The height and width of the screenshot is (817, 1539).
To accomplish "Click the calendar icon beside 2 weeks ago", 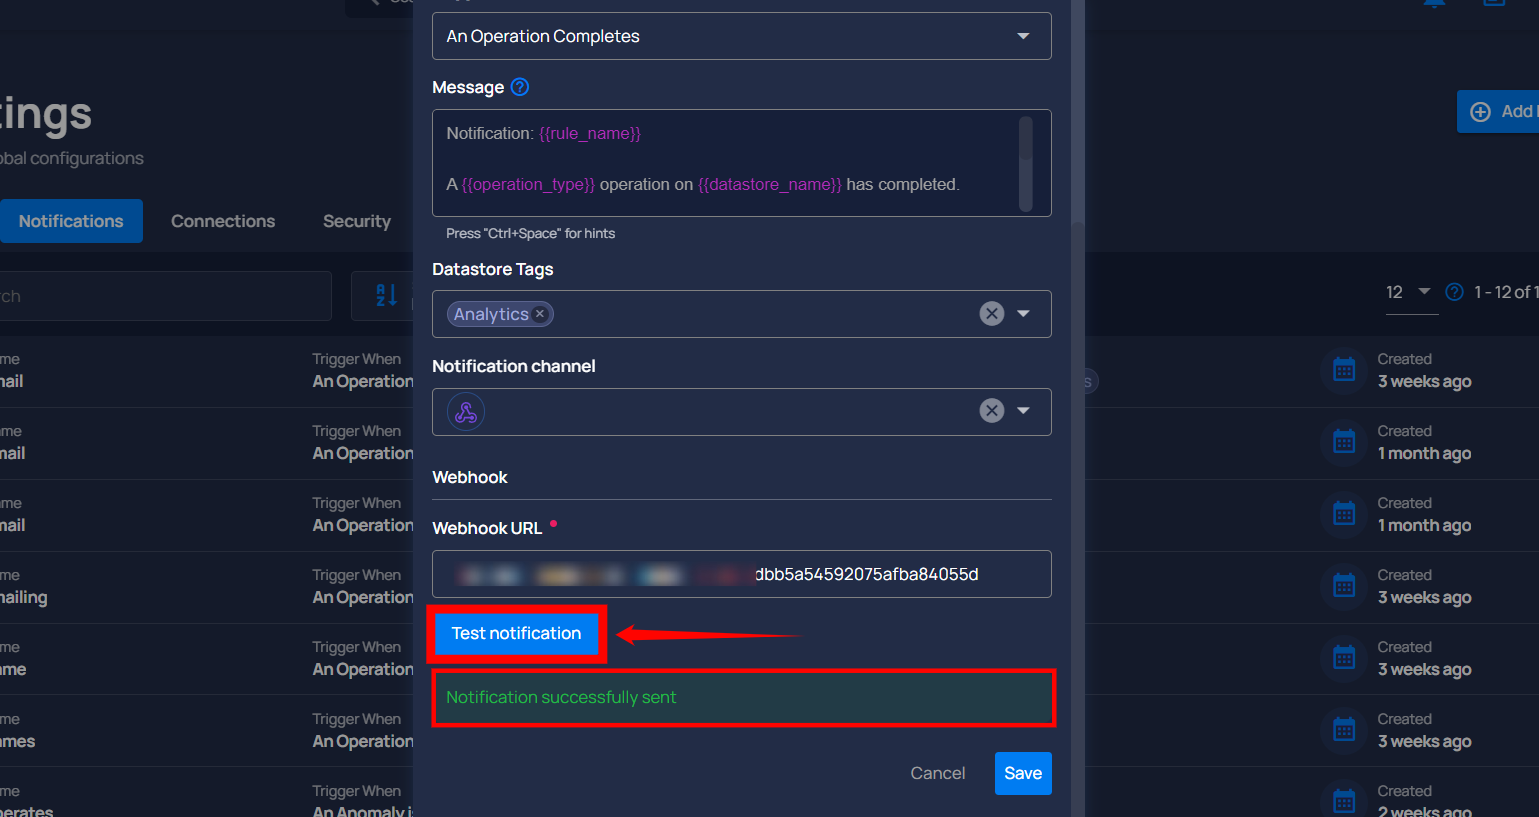I will point(1344,800).
